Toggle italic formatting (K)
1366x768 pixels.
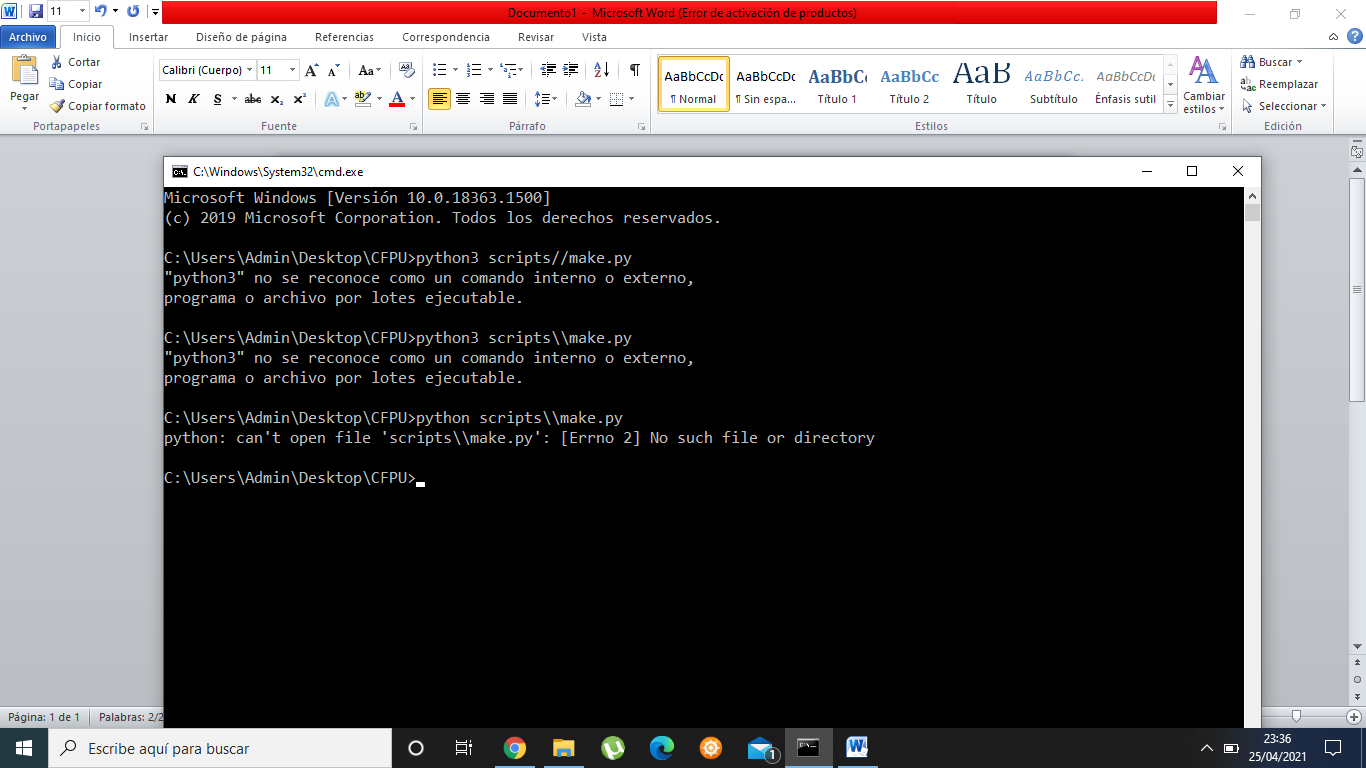pyautogui.click(x=193, y=99)
